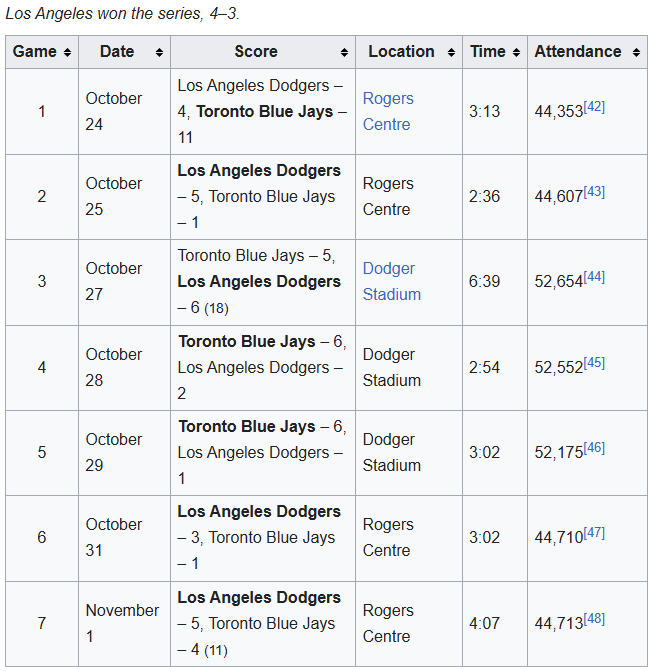Click the 6:39 time cell for Game 3
The image size is (652, 671).
coord(485,282)
